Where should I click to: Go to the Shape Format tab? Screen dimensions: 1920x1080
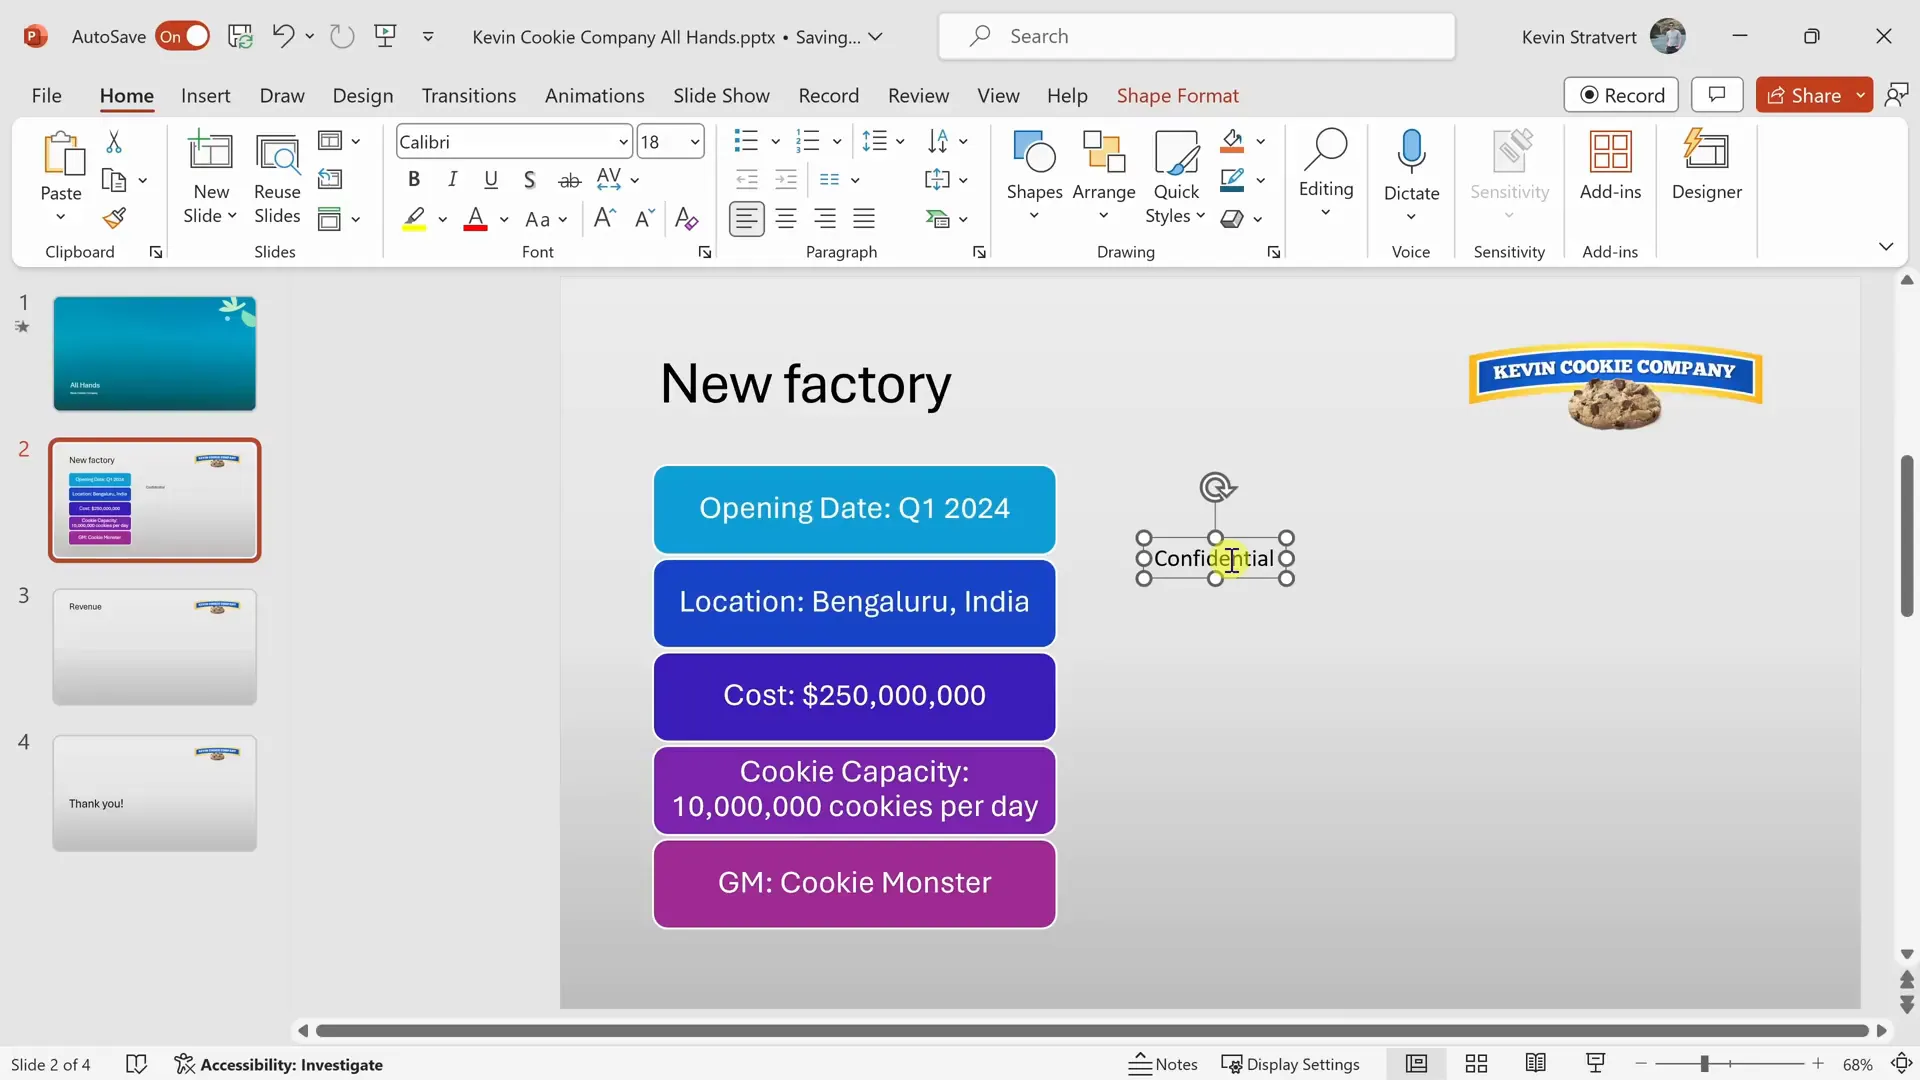pyautogui.click(x=1177, y=95)
